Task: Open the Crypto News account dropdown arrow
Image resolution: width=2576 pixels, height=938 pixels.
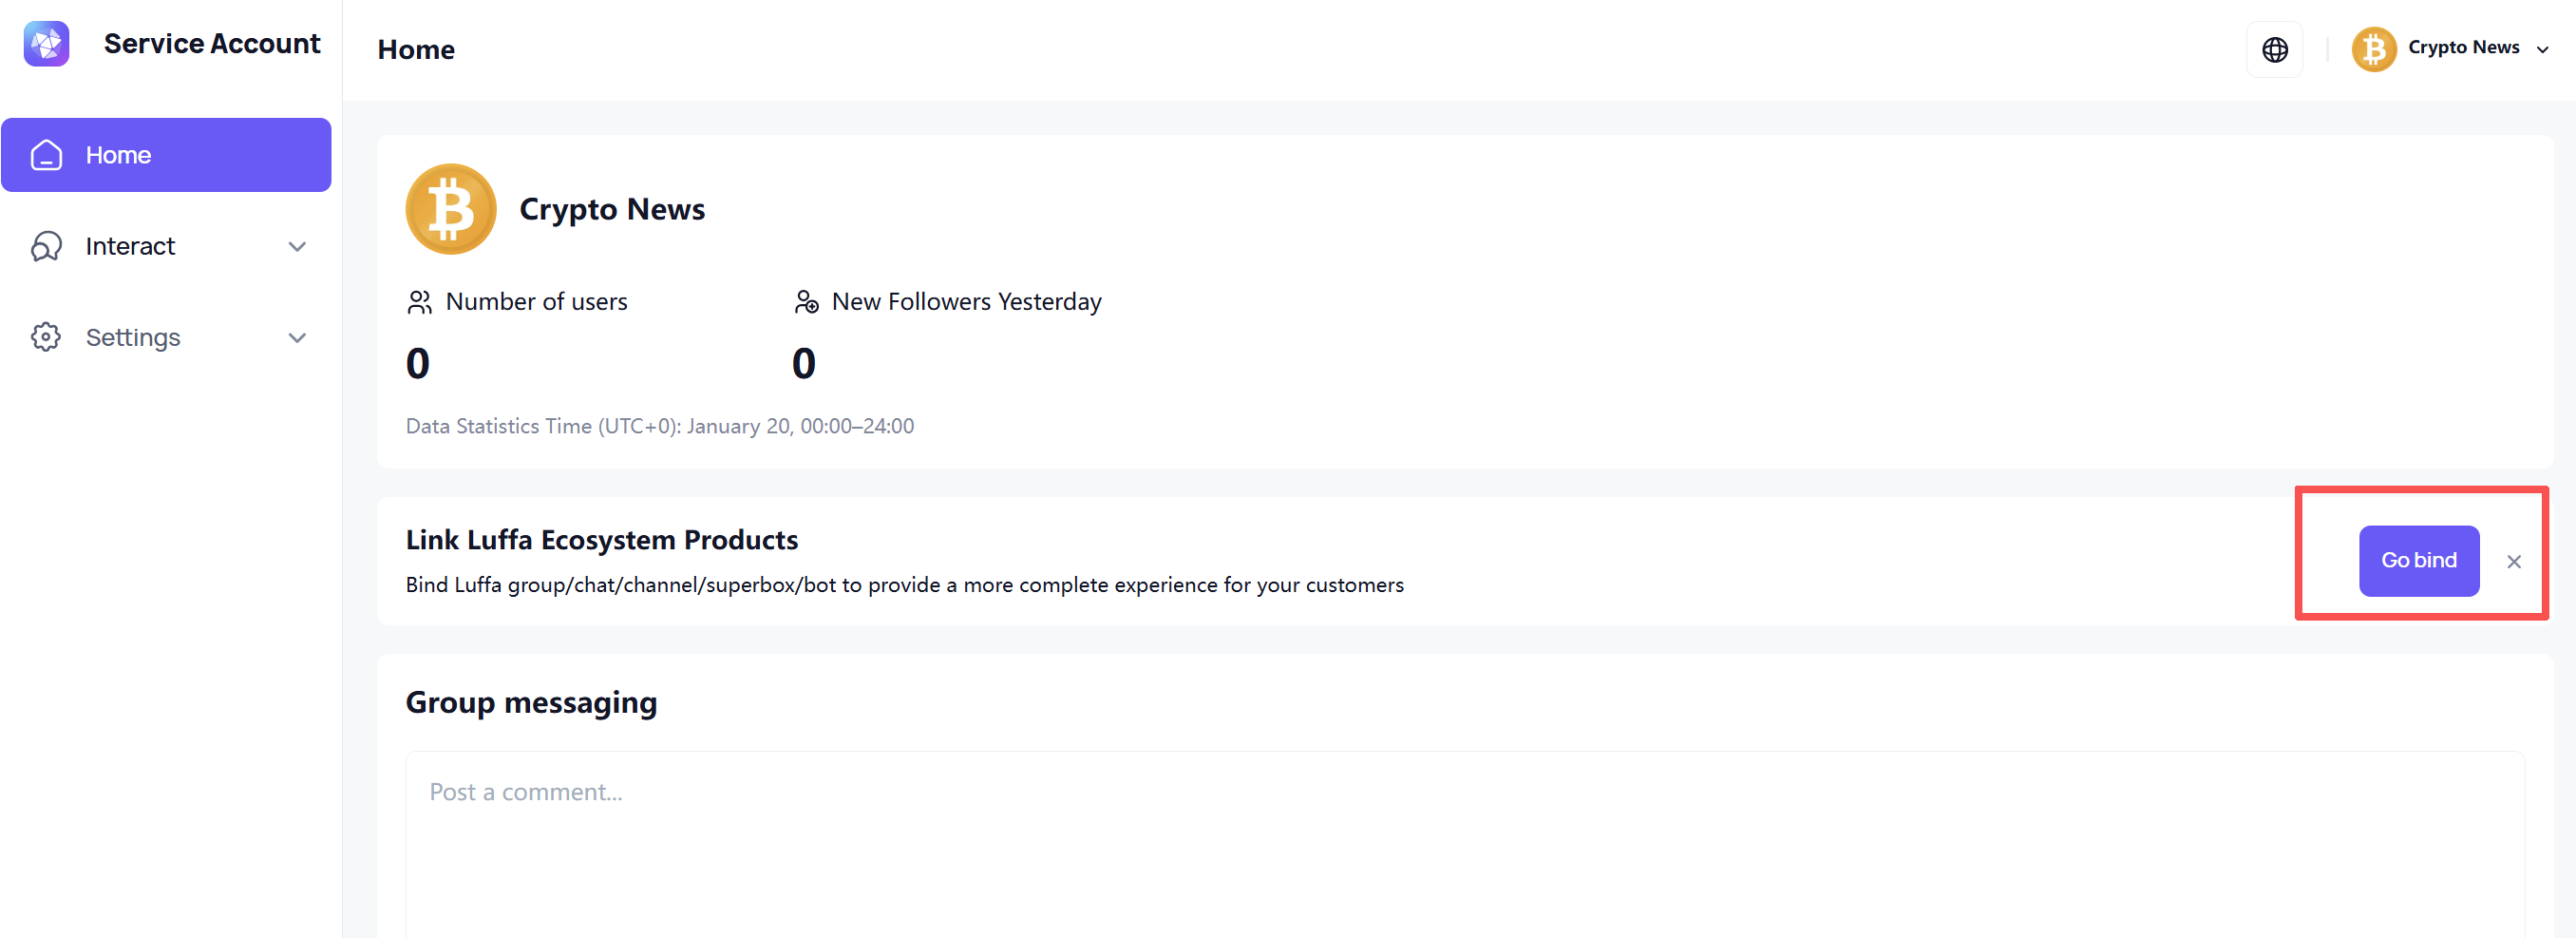Action: [x=2542, y=49]
